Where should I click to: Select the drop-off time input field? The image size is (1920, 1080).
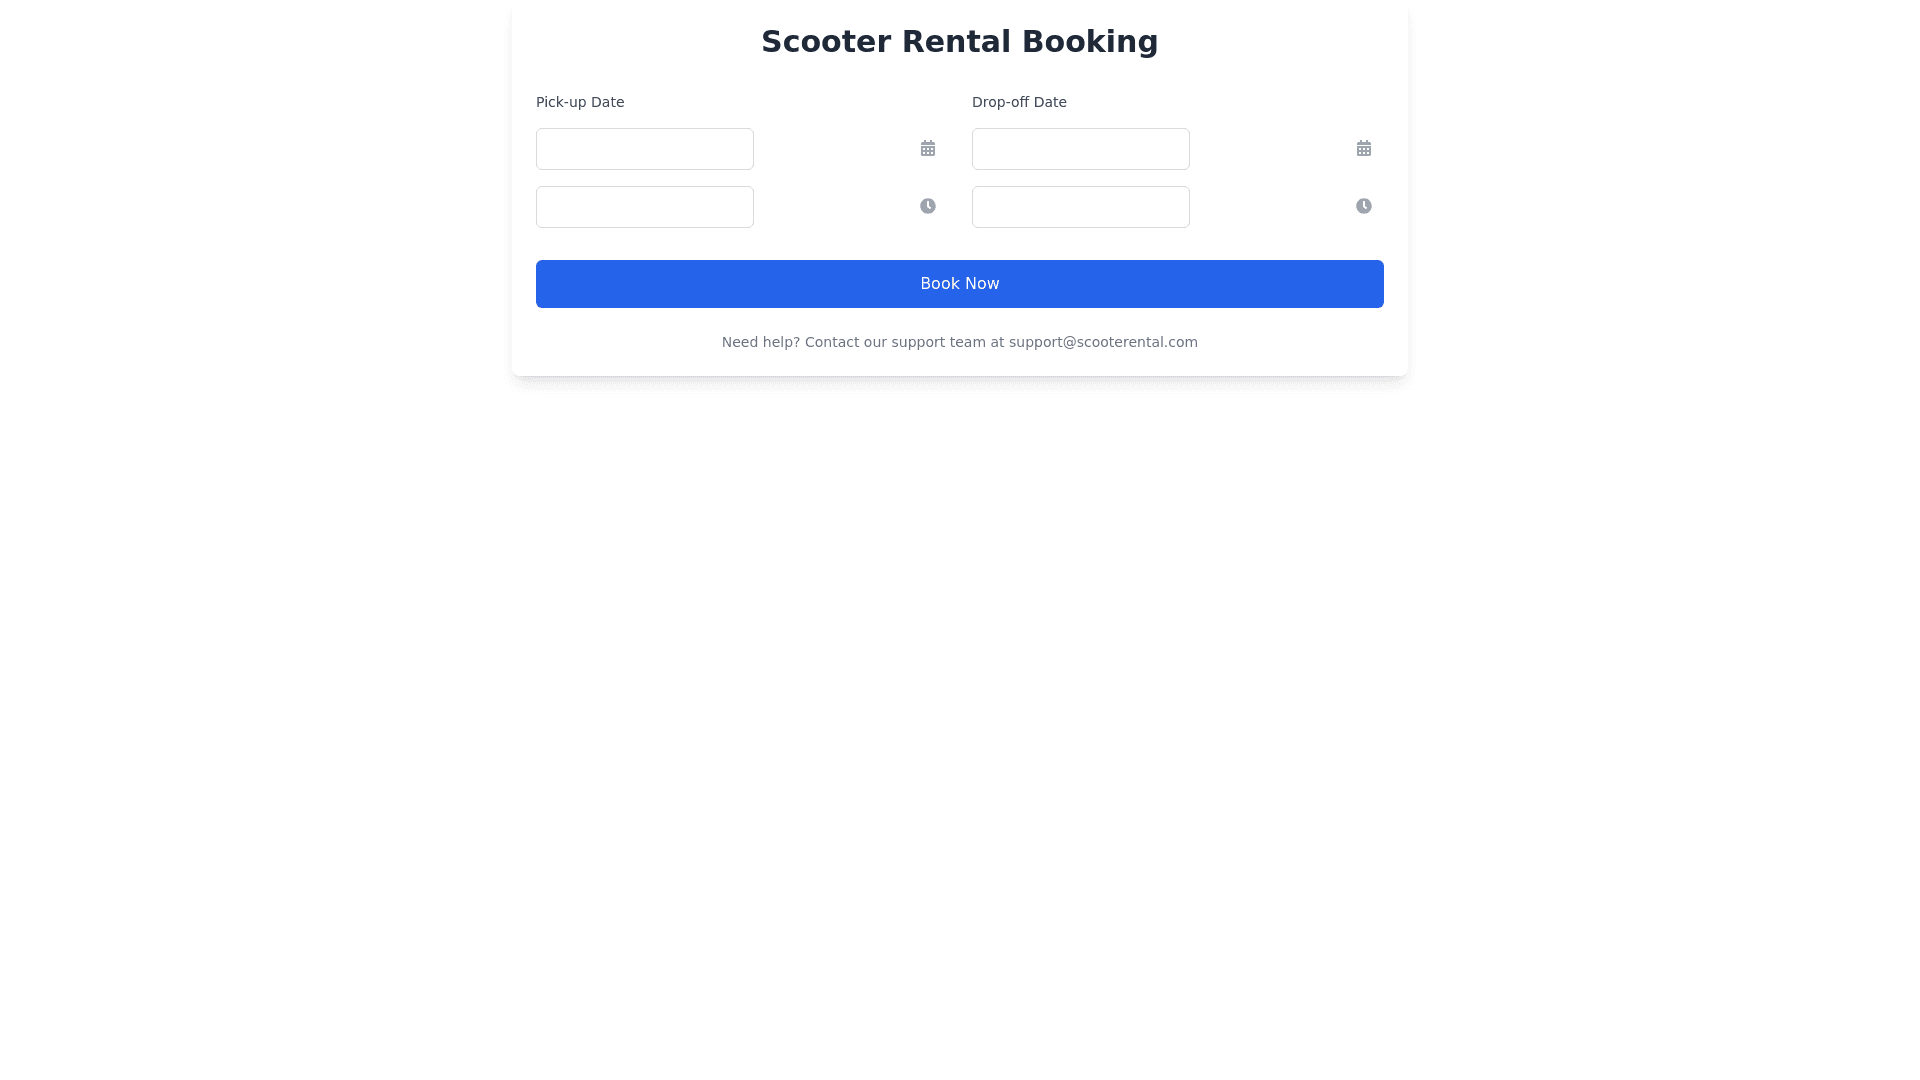click(x=1081, y=207)
